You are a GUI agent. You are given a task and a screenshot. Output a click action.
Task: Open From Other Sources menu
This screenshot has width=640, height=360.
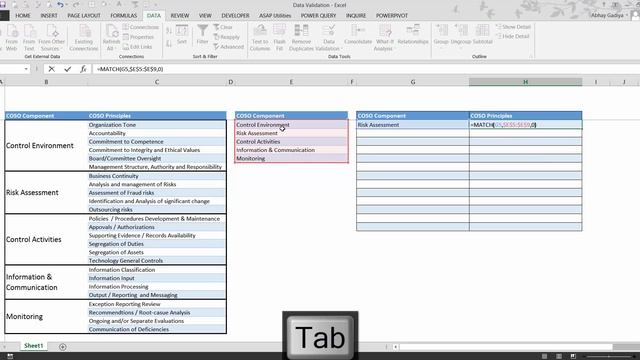[51, 37]
